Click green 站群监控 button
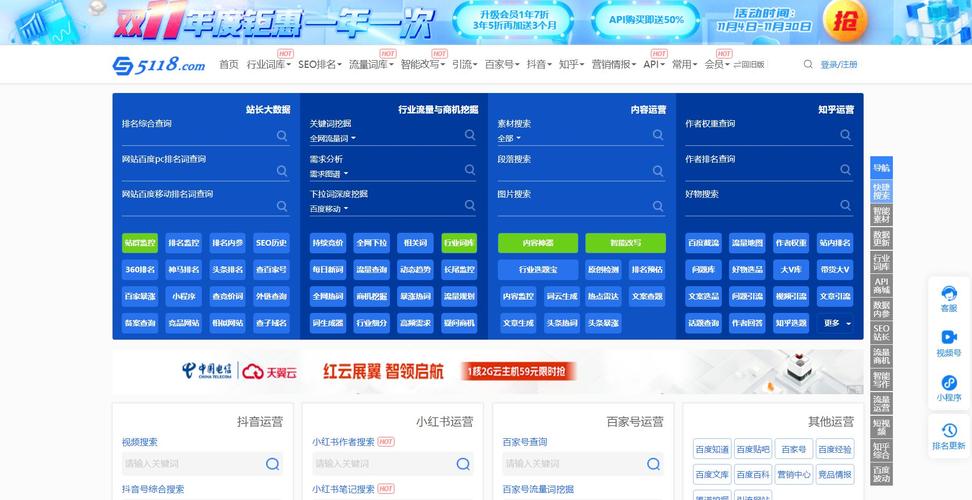972x500 pixels. coord(139,243)
